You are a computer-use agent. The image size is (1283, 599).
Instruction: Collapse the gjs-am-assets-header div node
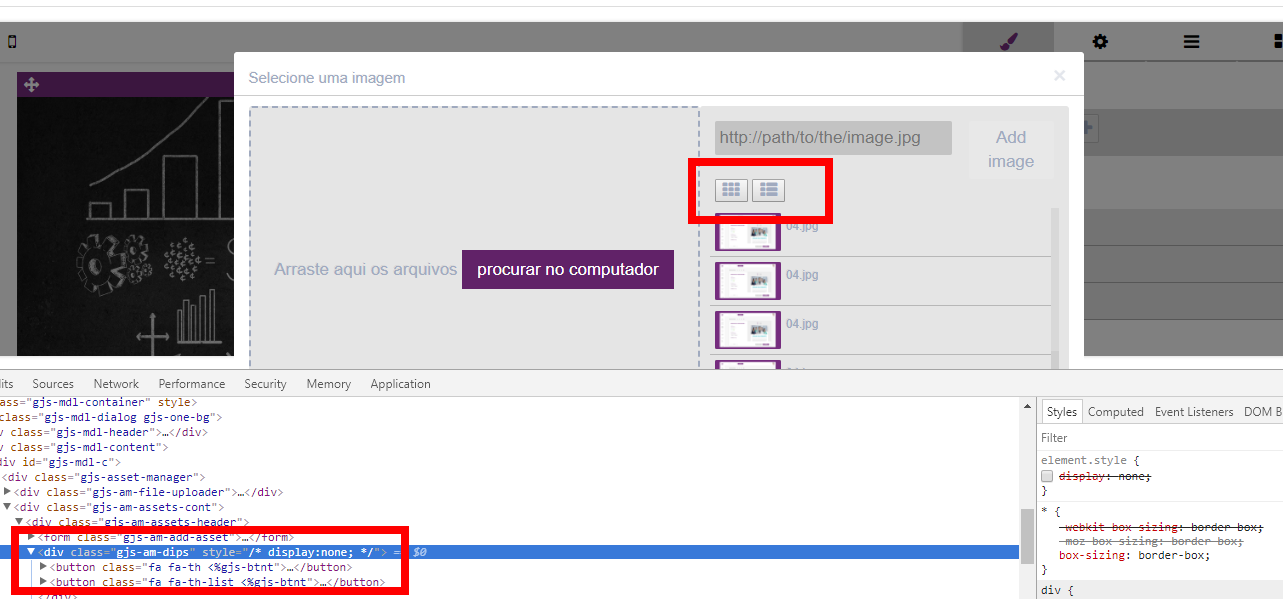coord(19,522)
